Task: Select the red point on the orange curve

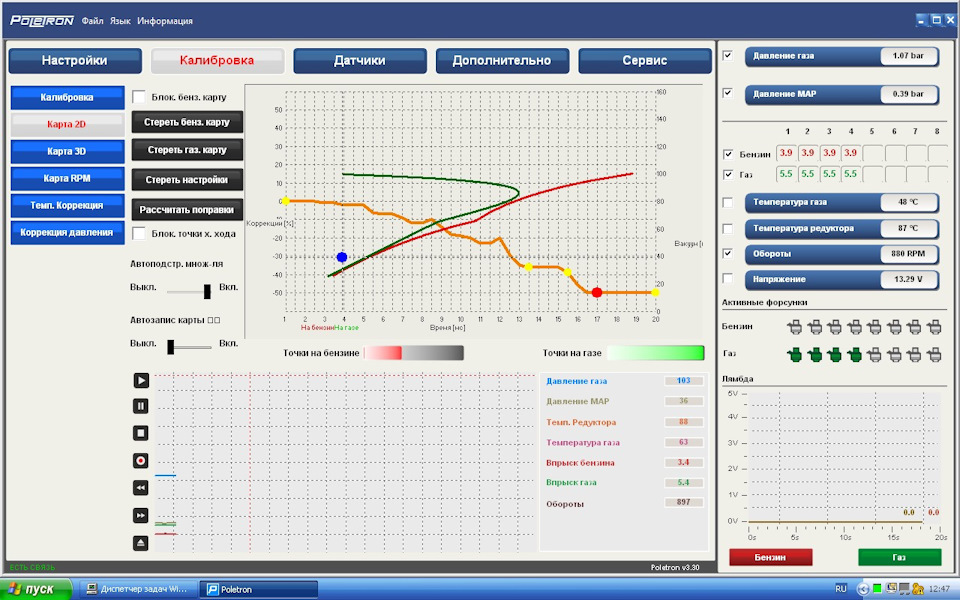Action: tap(597, 293)
